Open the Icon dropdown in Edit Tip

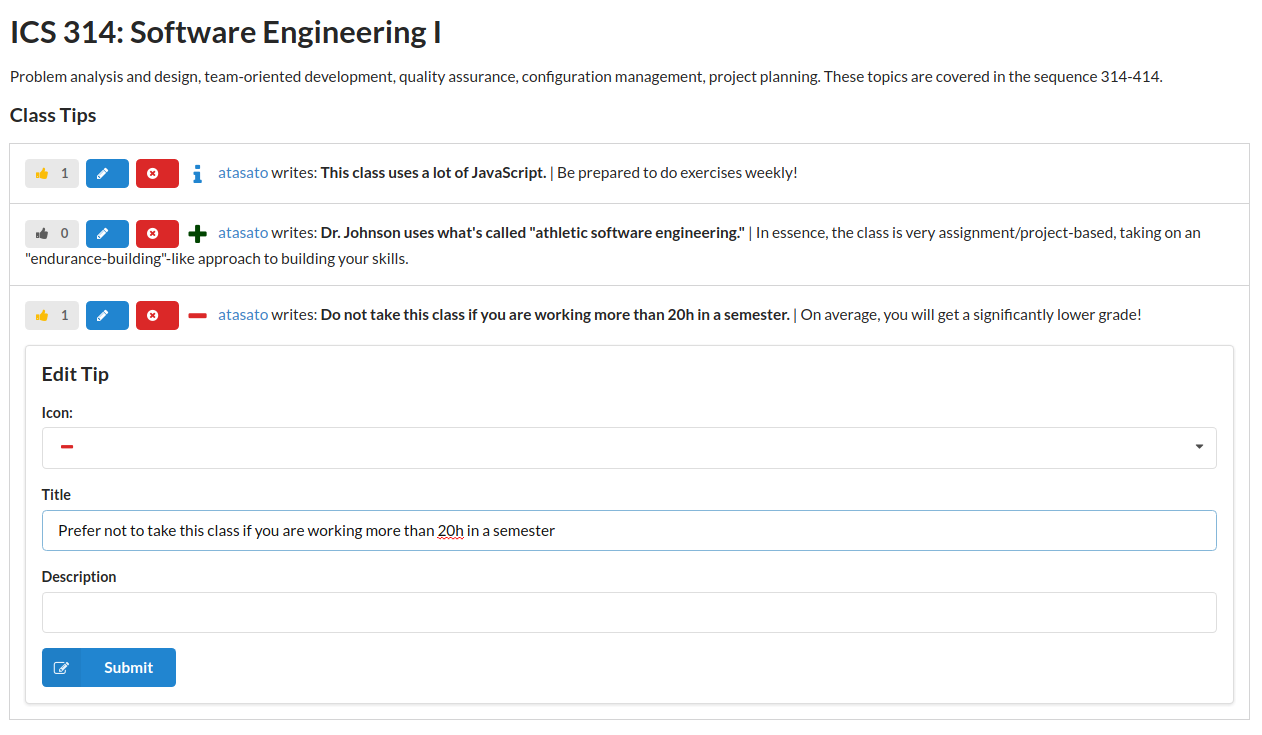628,448
